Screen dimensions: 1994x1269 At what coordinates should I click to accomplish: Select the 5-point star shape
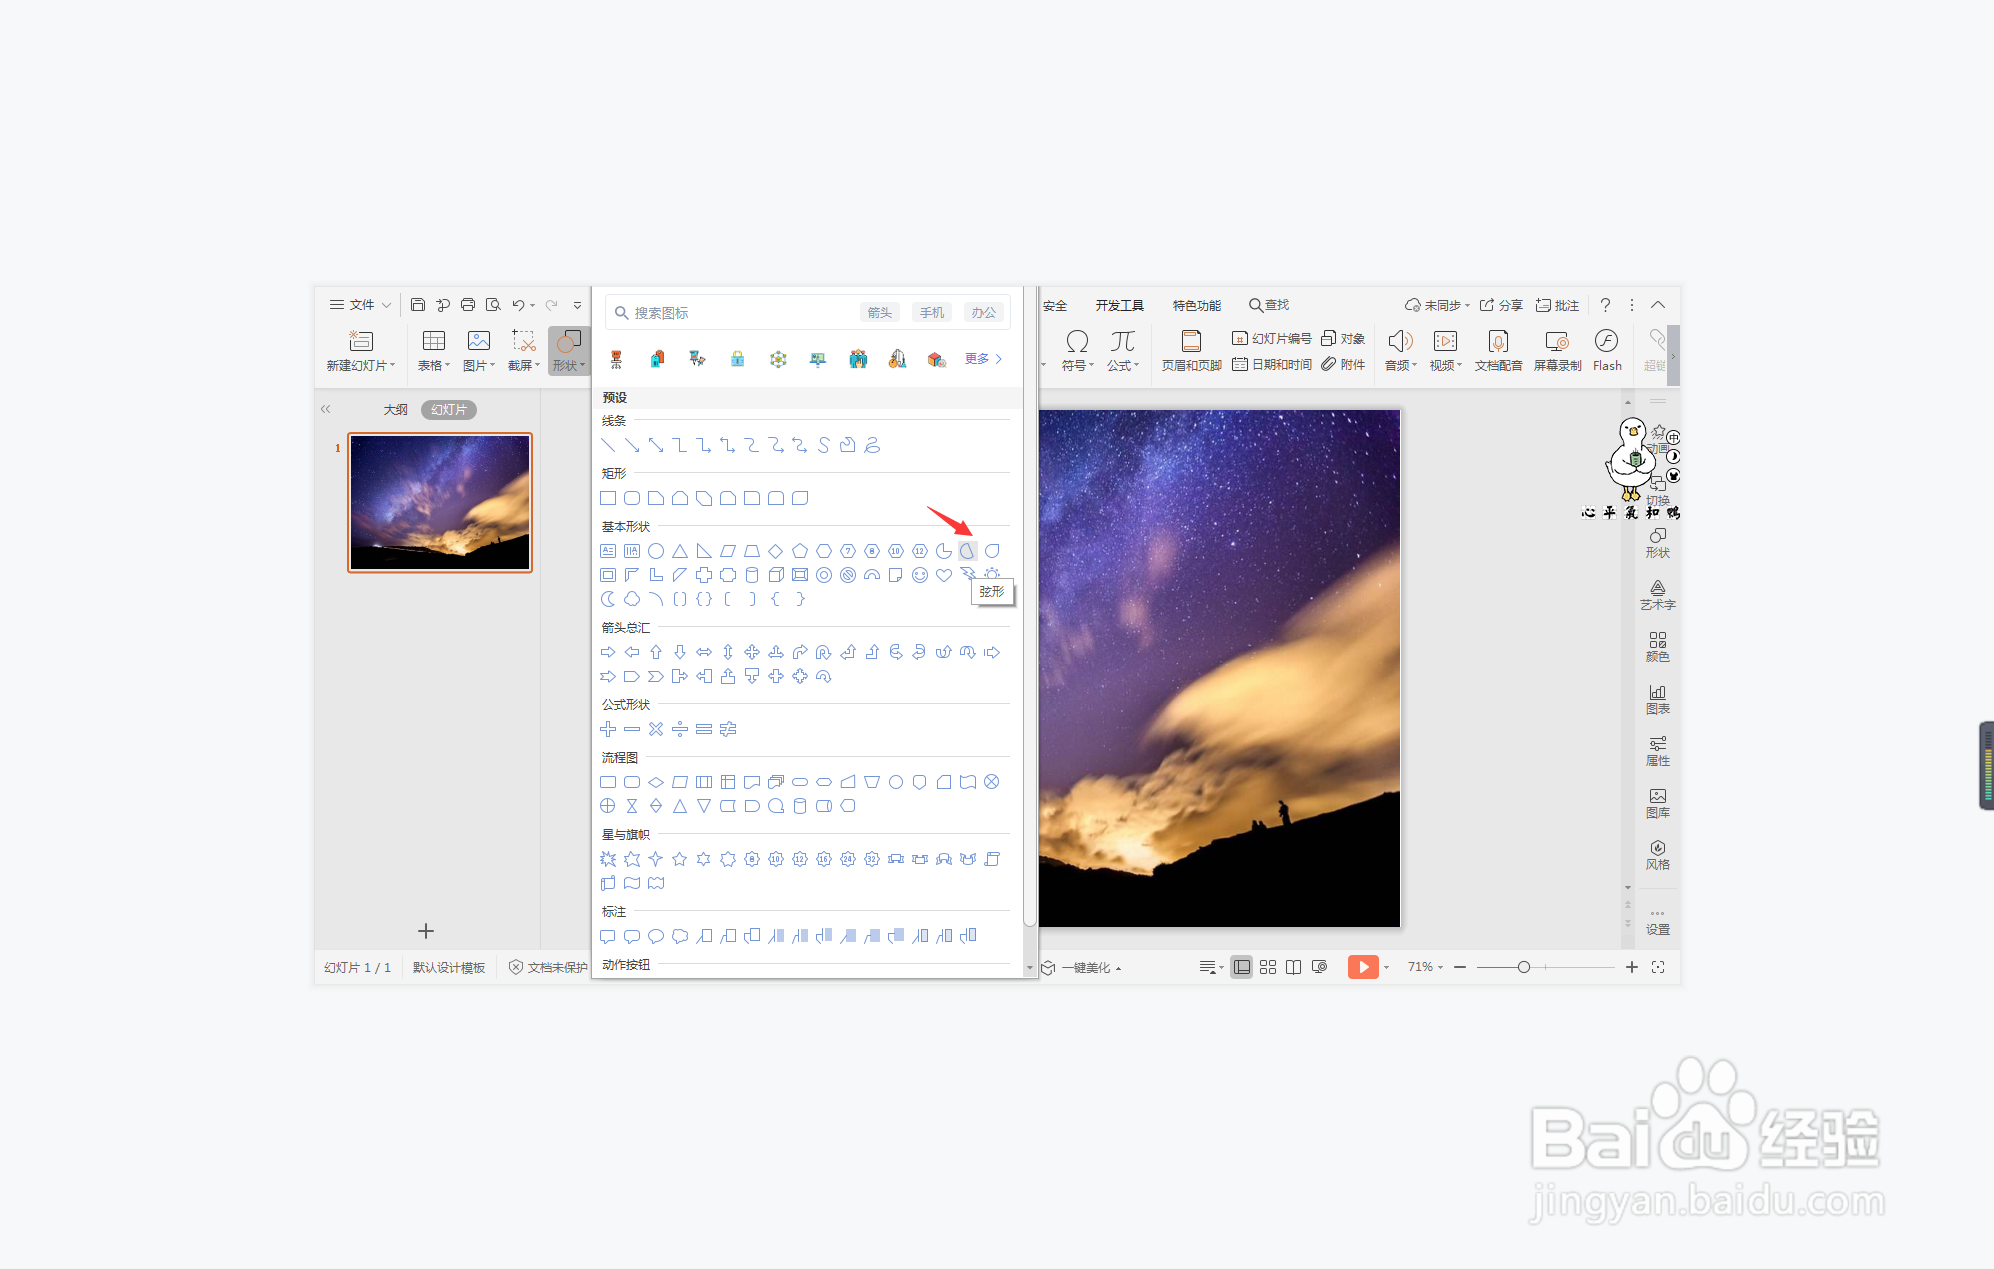(680, 859)
